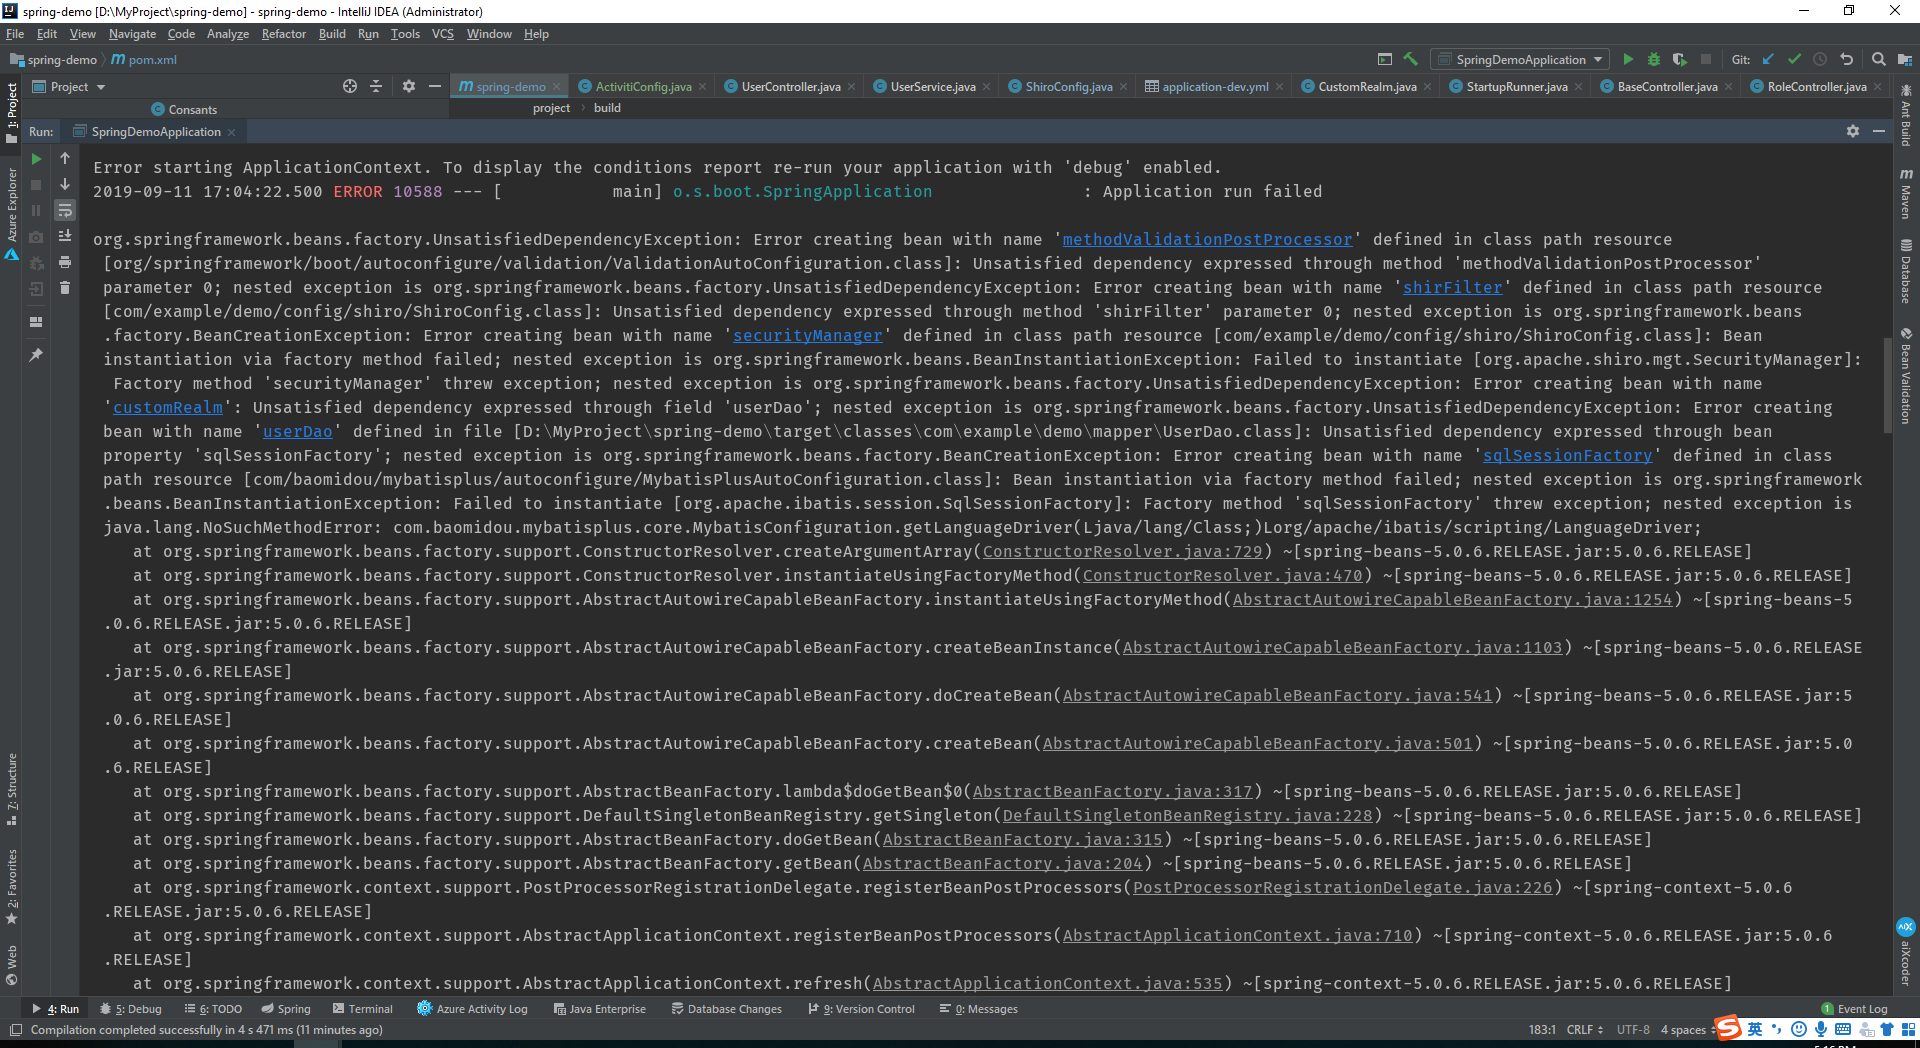Open Search Everywhere magnifier
Screen dimensions: 1920x1048
click(x=1878, y=59)
